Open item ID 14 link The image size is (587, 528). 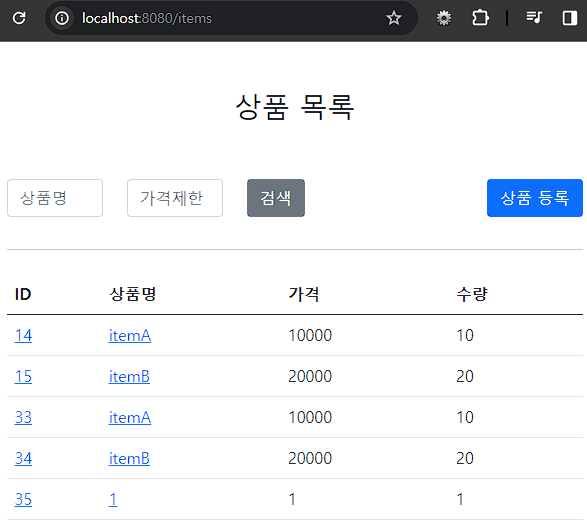tap(23, 335)
